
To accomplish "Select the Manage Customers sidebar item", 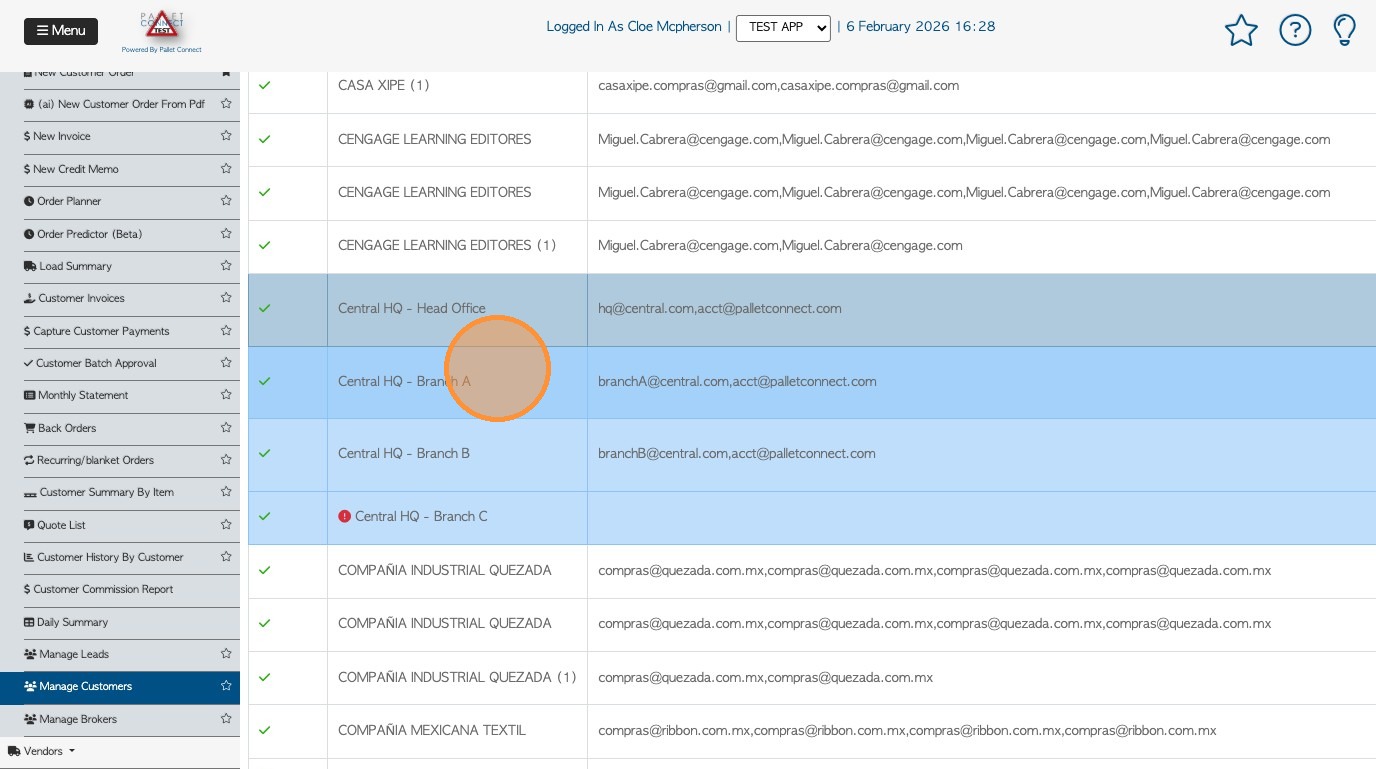I will click(x=120, y=687).
